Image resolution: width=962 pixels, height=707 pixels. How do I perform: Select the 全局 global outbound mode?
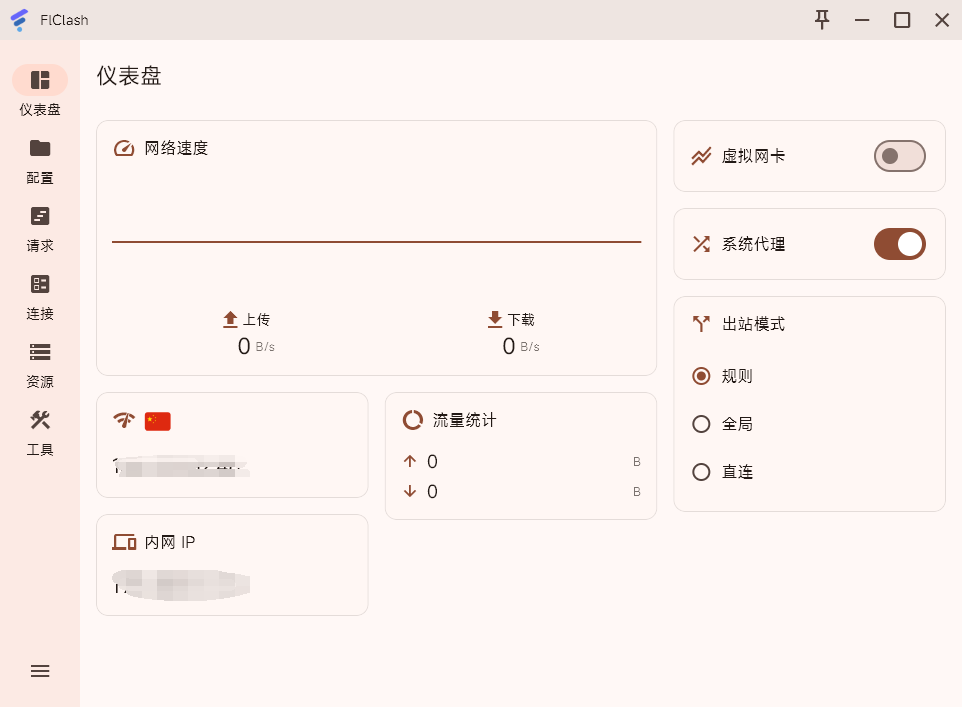coord(702,424)
